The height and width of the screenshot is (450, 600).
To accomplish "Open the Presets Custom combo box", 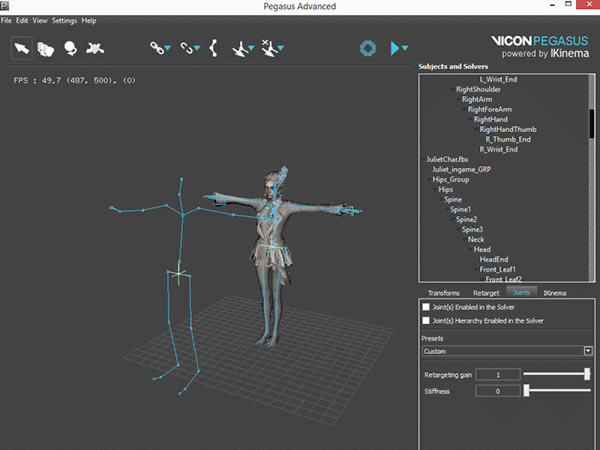I will 507,351.
